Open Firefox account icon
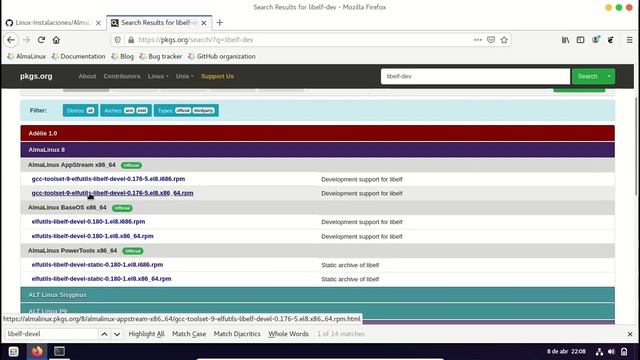Image resolution: width=640 pixels, height=360 pixels. pyautogui.click(x=596, y=40)
